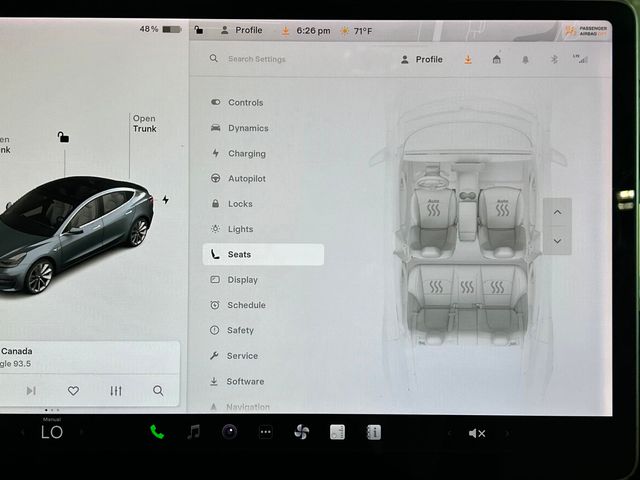
Task: Tap the up chevron beside the seat diagram
Action: (557, 212)
